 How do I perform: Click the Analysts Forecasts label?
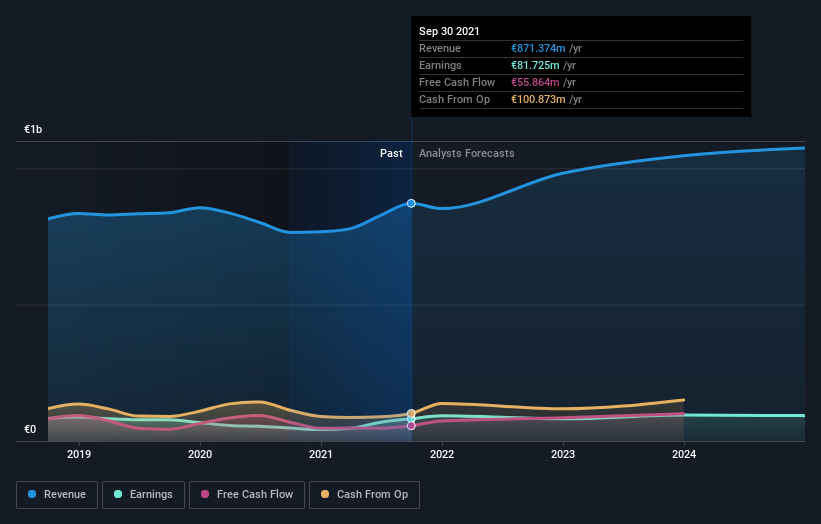point(467,153)
